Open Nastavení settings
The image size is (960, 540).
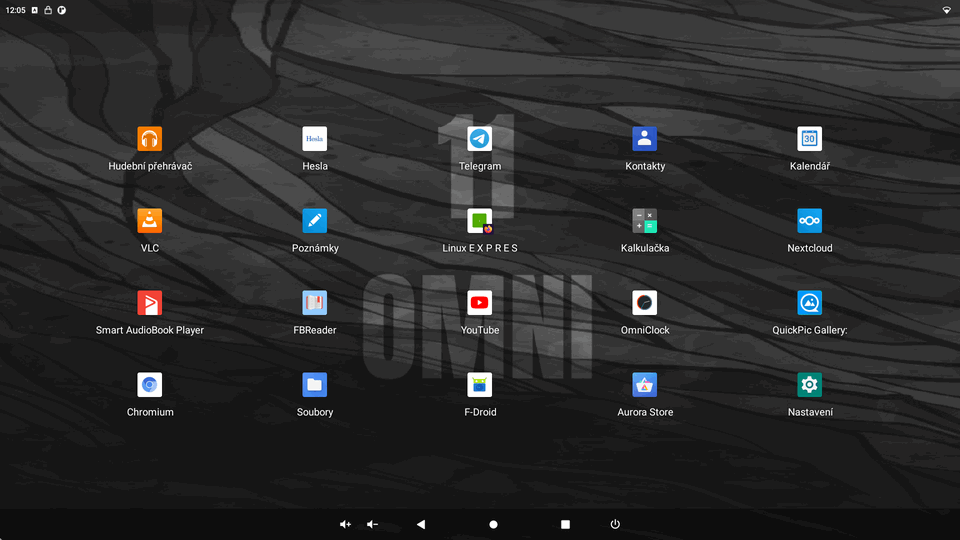click(x=809, y=385)
